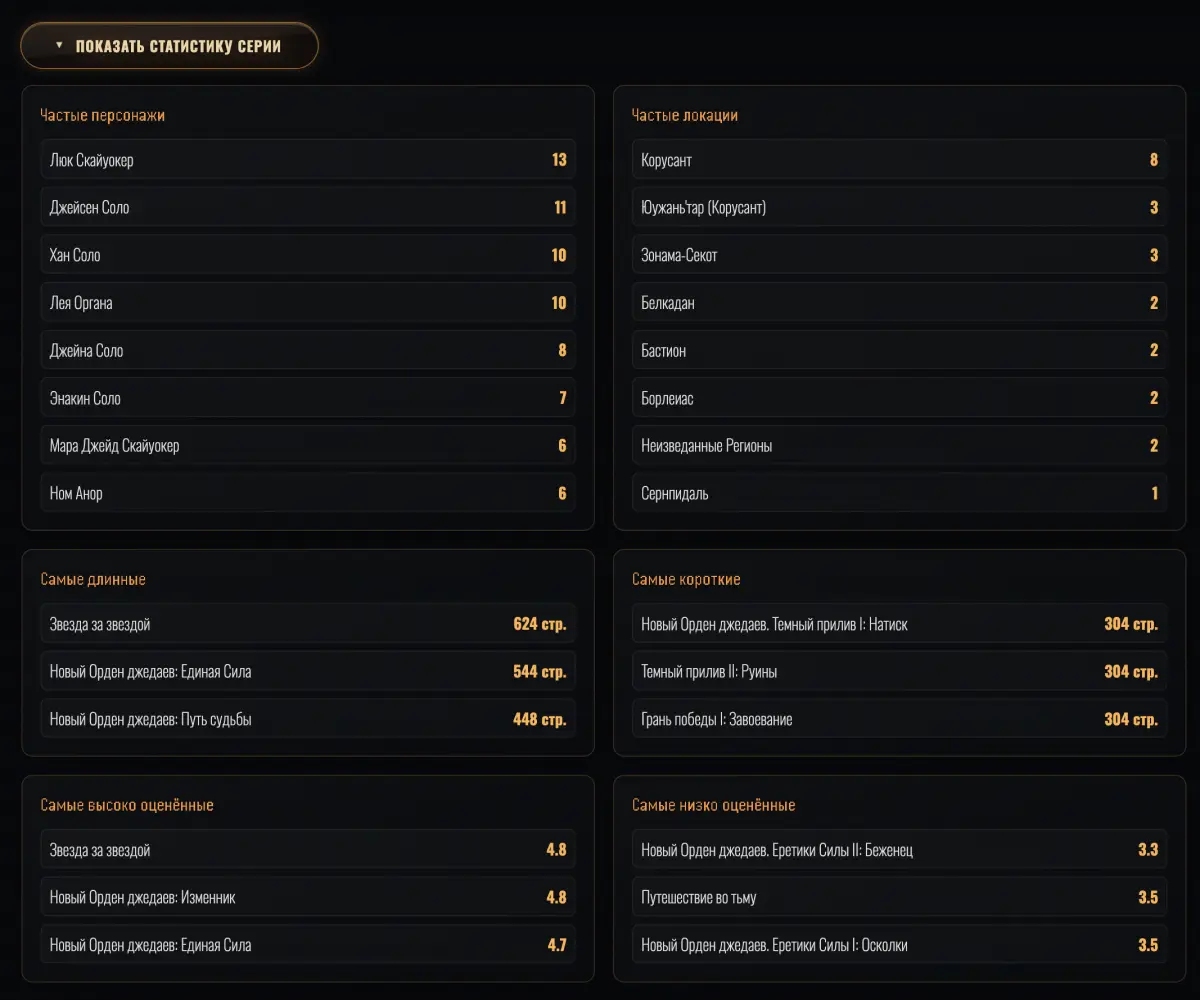Screen dimensions: 1200x1000
Task: Open Еретики Силы II: Беженец row
Action: click(x=899, y=850)
